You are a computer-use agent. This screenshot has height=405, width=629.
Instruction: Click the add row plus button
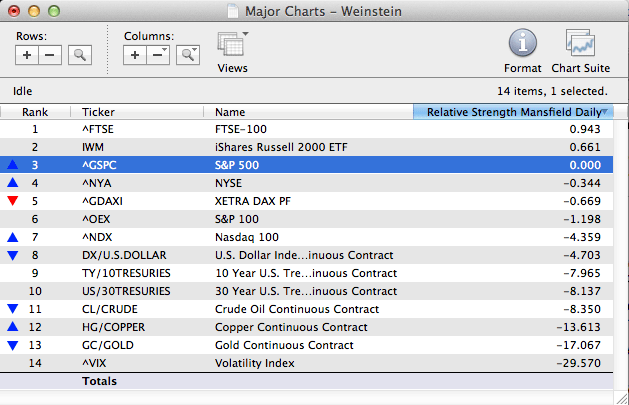pyautogui.click(x=27, y=55)
